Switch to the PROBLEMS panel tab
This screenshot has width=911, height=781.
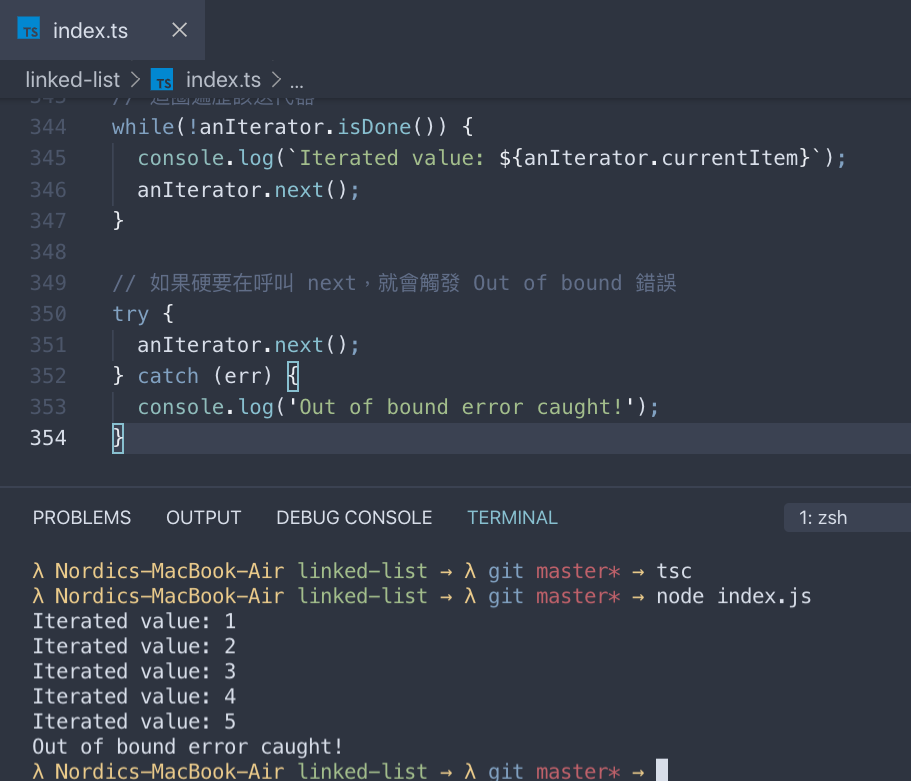82,517
